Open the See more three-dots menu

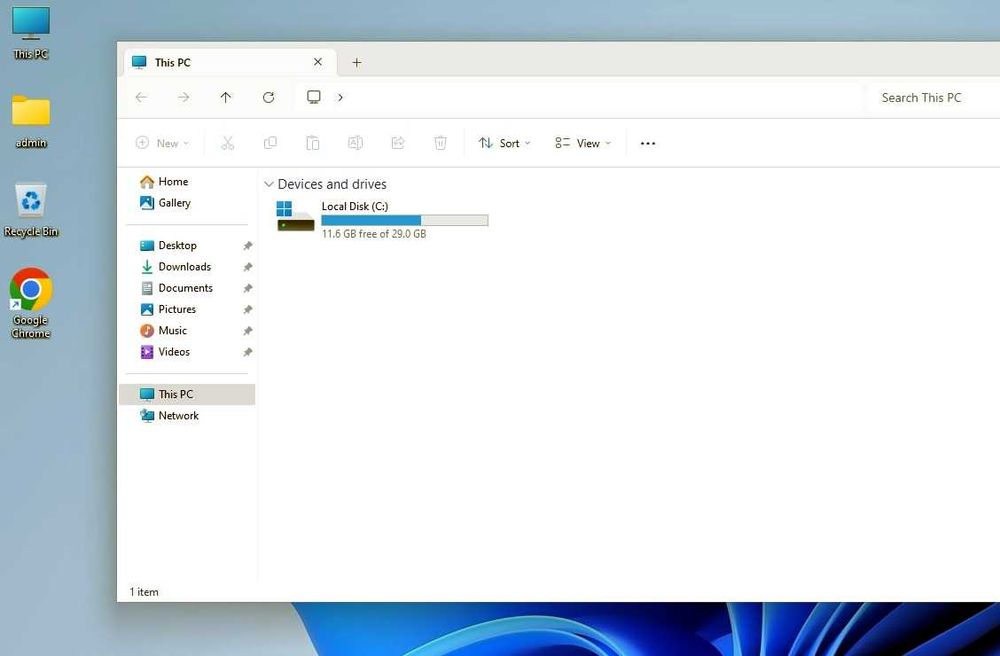[648, 143]
